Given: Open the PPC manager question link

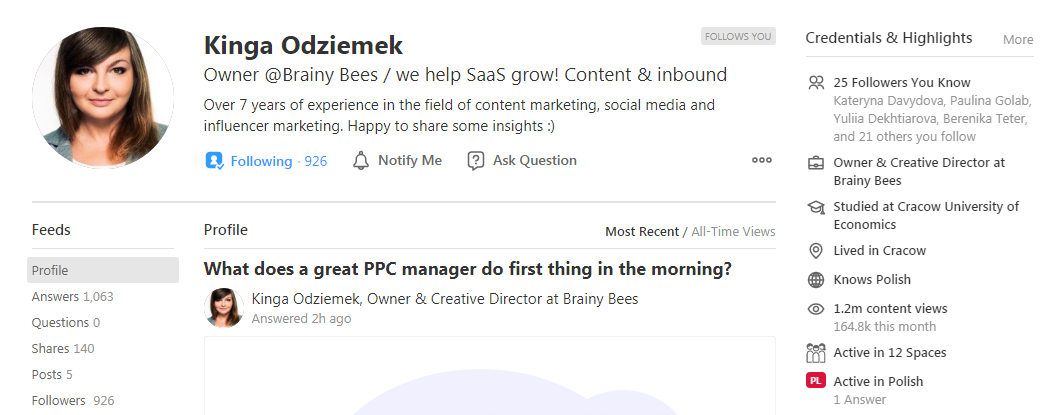Looking at the screenshot, I should point(468,269).
